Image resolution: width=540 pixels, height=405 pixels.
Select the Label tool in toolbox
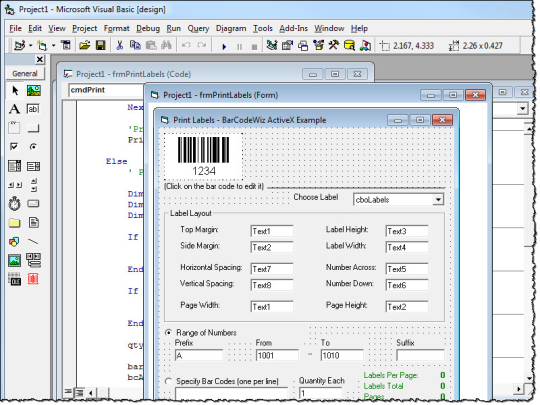click(14, 109)
